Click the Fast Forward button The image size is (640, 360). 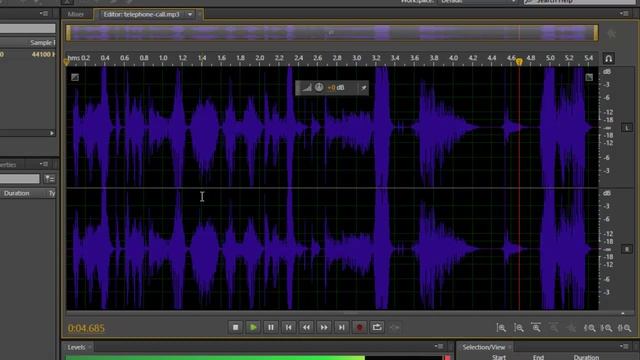coord(324,327)
